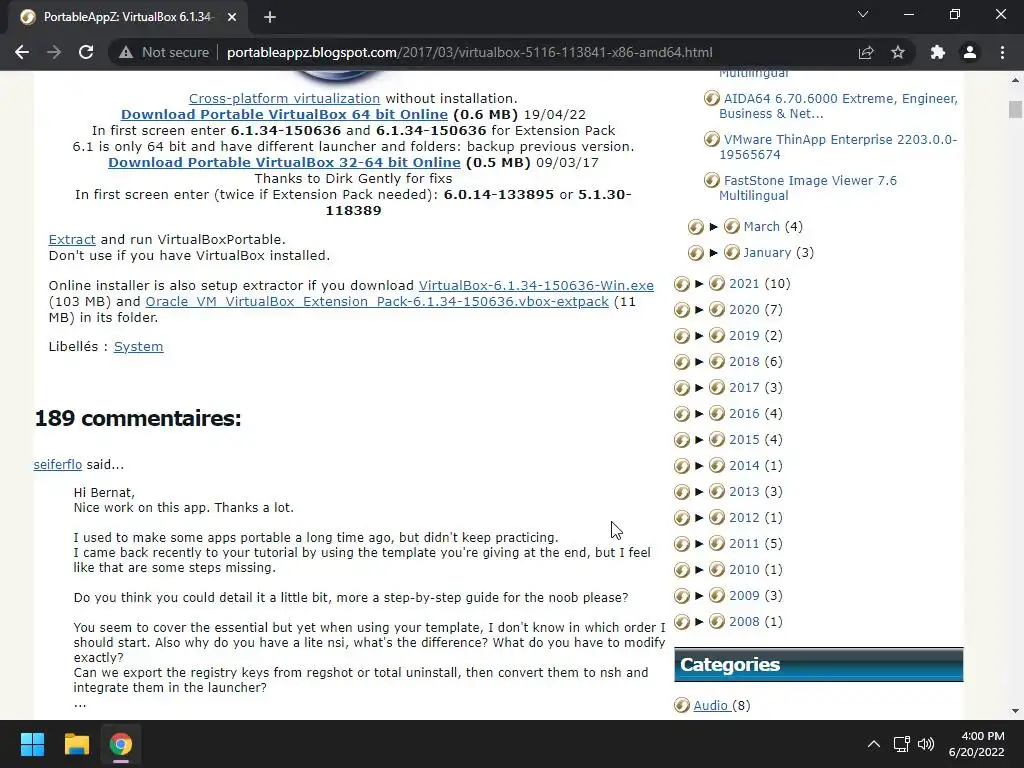Open the tab search chevron
The image size is (1024, 768).
[x=863, y=14]
